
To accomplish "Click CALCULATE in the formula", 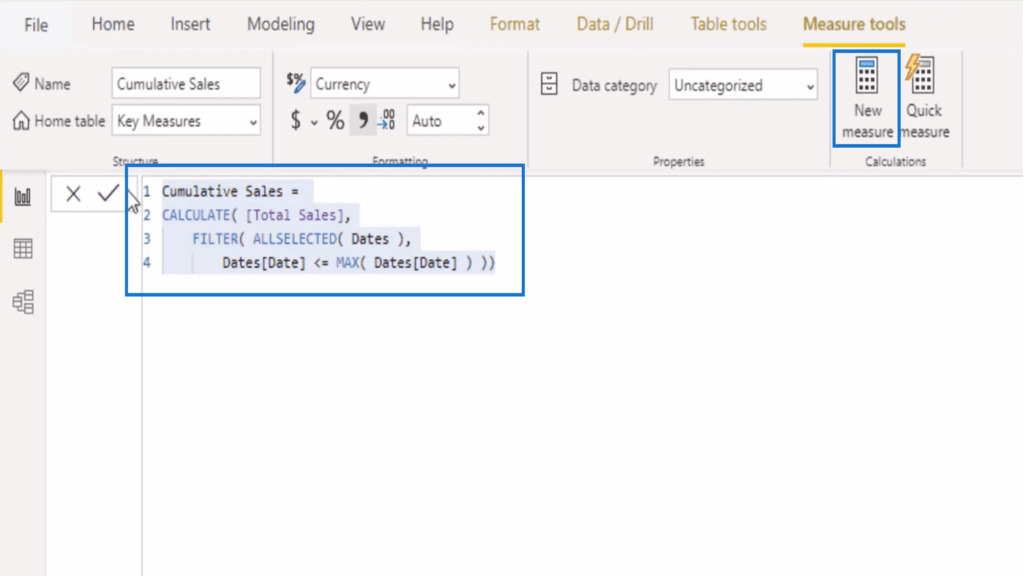I will pos(196,215).
